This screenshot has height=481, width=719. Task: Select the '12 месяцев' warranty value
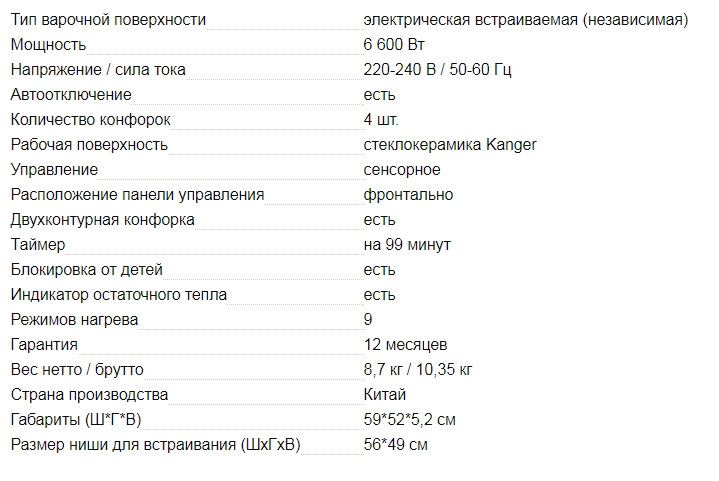pos(406,345)
